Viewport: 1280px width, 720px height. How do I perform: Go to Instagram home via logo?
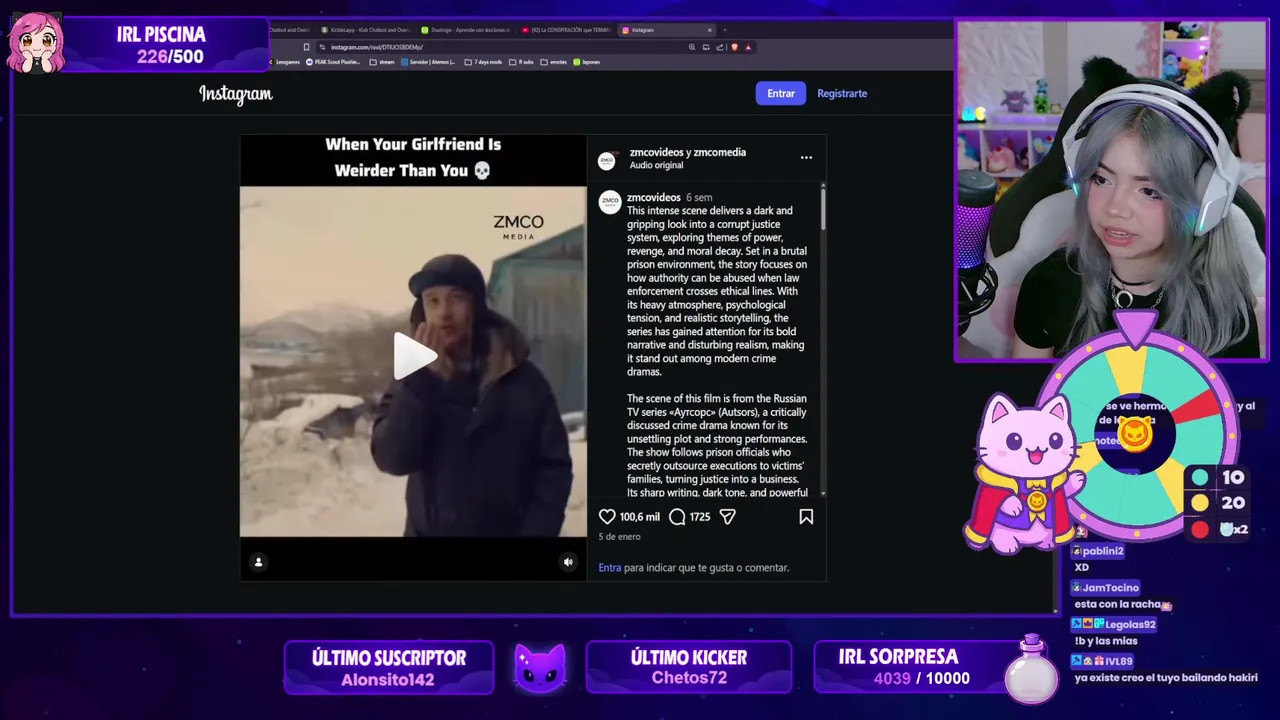pos(236,94)
